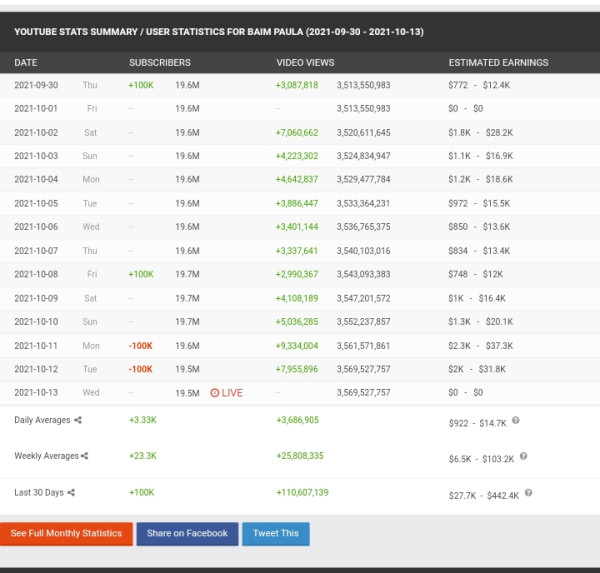The width and height of the screenshot is (600, 573).
Task: Select the date 2021-10-08
Action: (36, 274)
